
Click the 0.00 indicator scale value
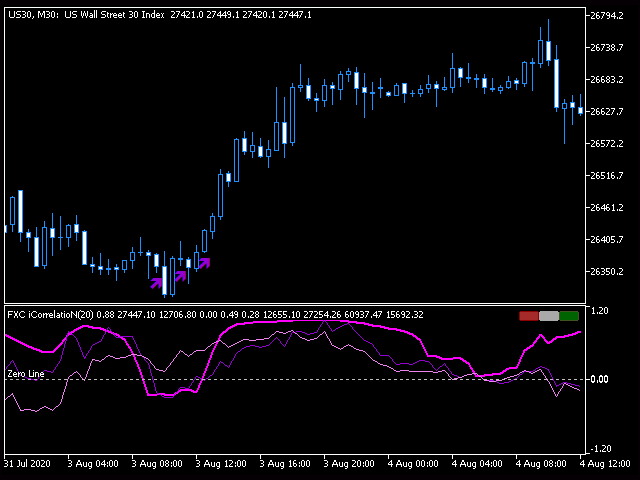[x=600, y=380]
